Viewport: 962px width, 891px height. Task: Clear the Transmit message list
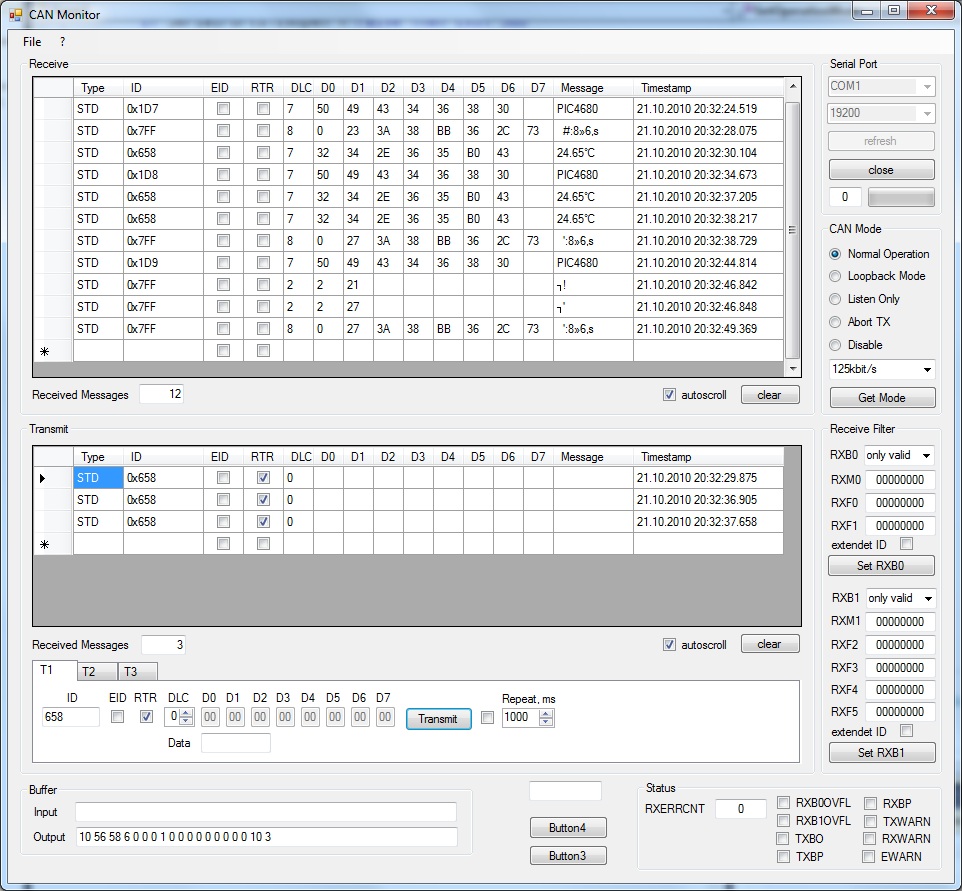770,644
